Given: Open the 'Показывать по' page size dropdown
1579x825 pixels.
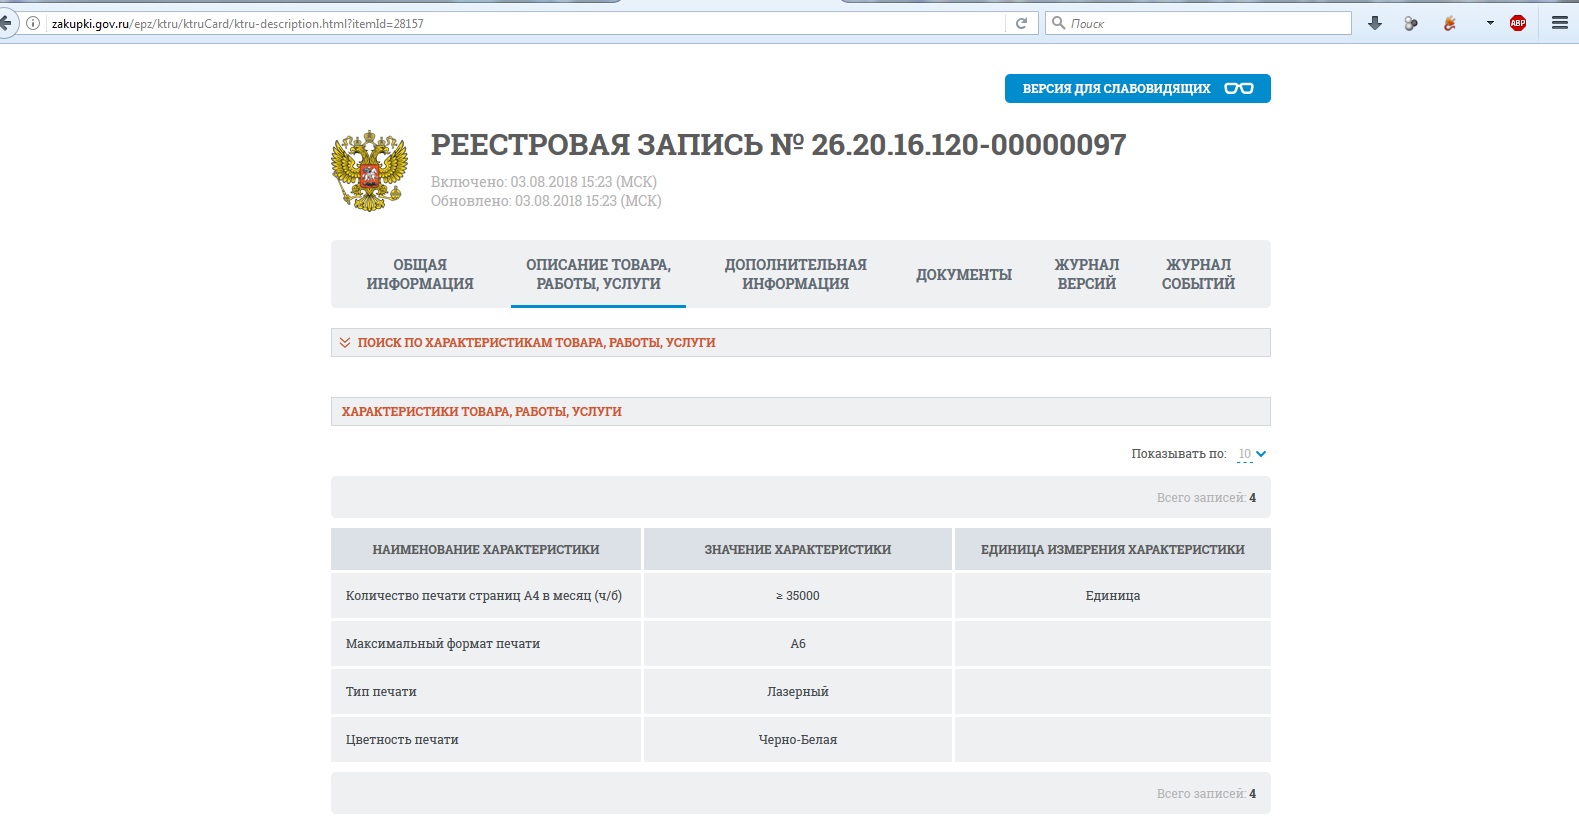Looking at the screenshot, I should click(x=1251, y=454).
